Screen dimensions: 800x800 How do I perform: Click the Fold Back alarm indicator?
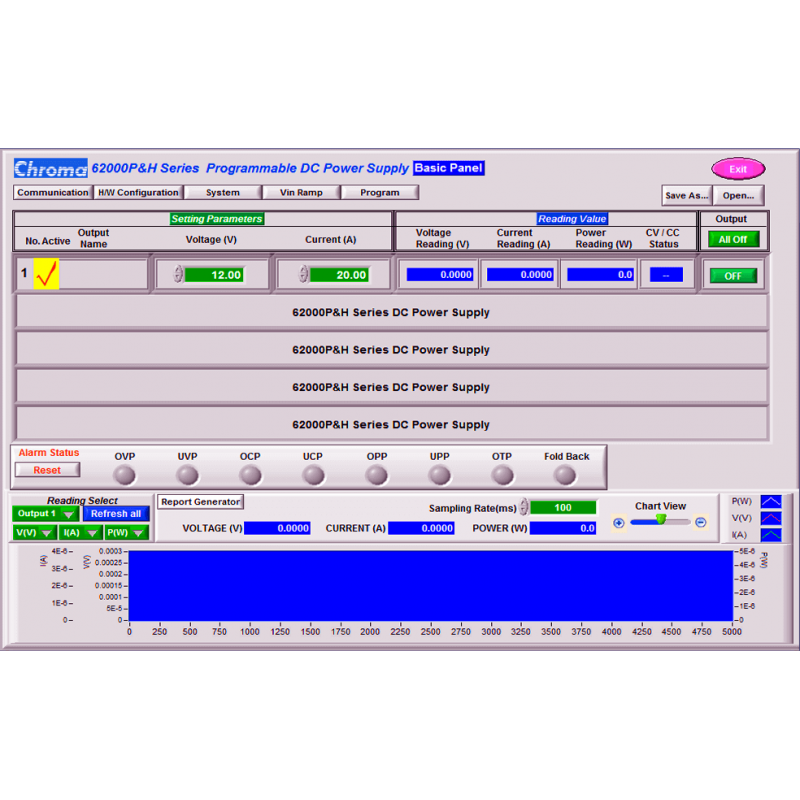click(x=565, y=475)
